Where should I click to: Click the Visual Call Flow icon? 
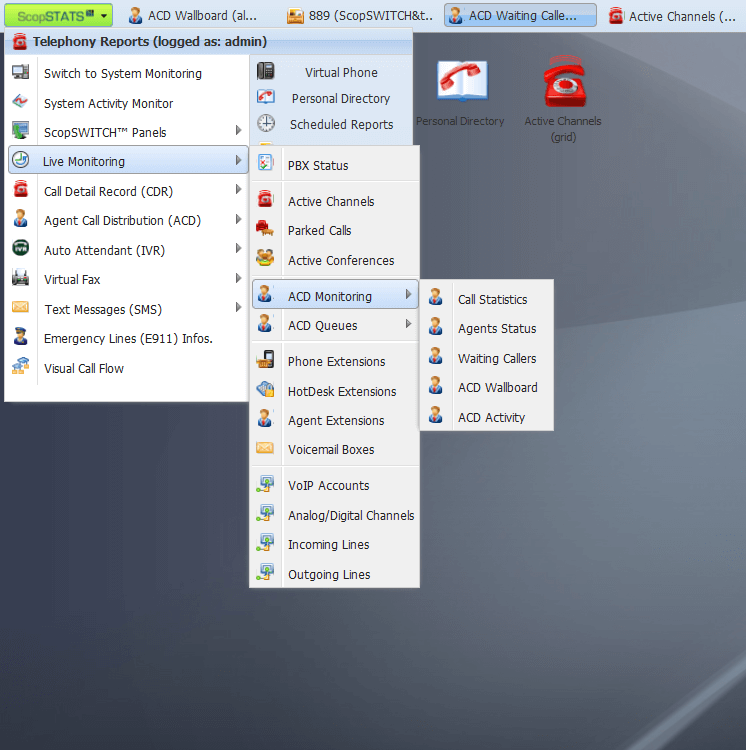coord(21,368)
